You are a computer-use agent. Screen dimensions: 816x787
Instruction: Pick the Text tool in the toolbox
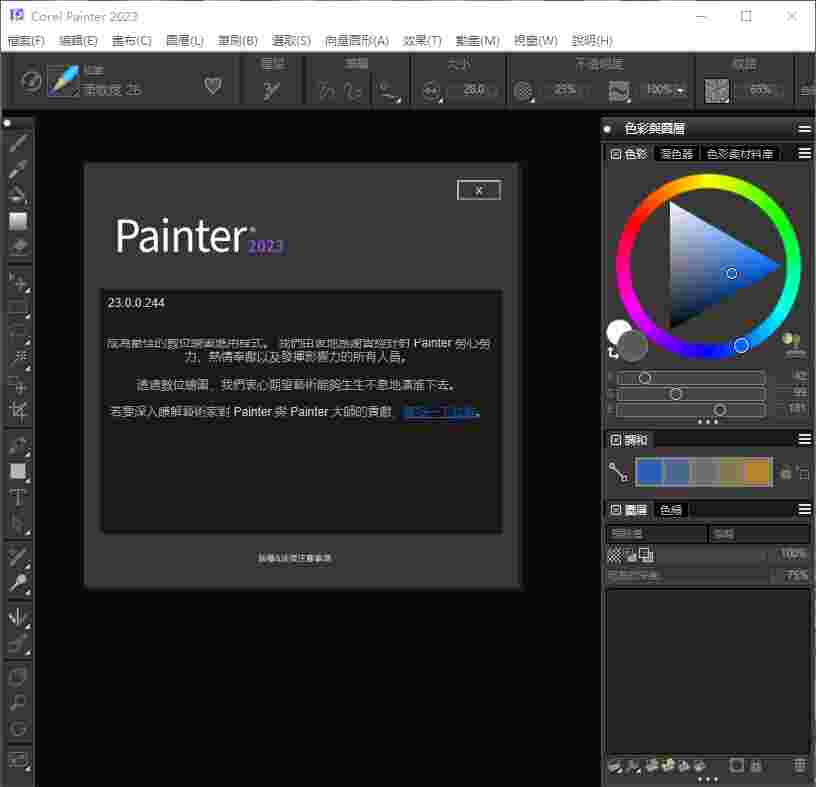pos(18,497)
